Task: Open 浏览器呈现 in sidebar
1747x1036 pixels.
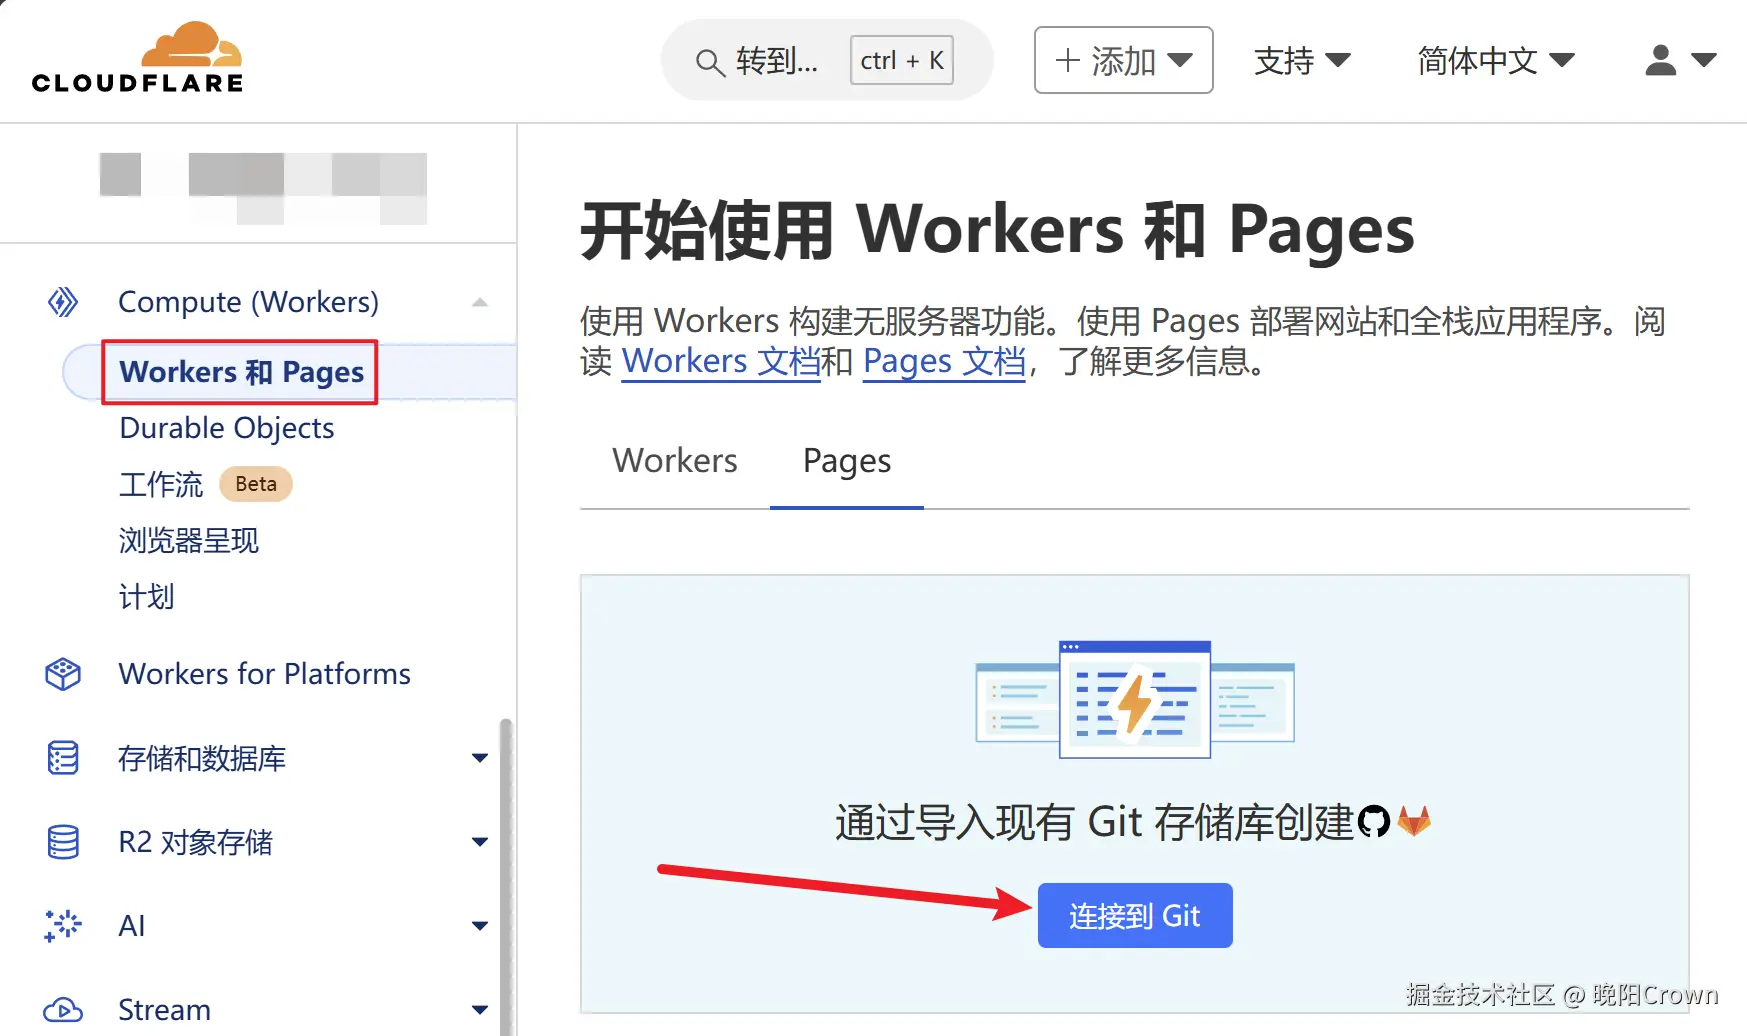Action: coord(189,541)
